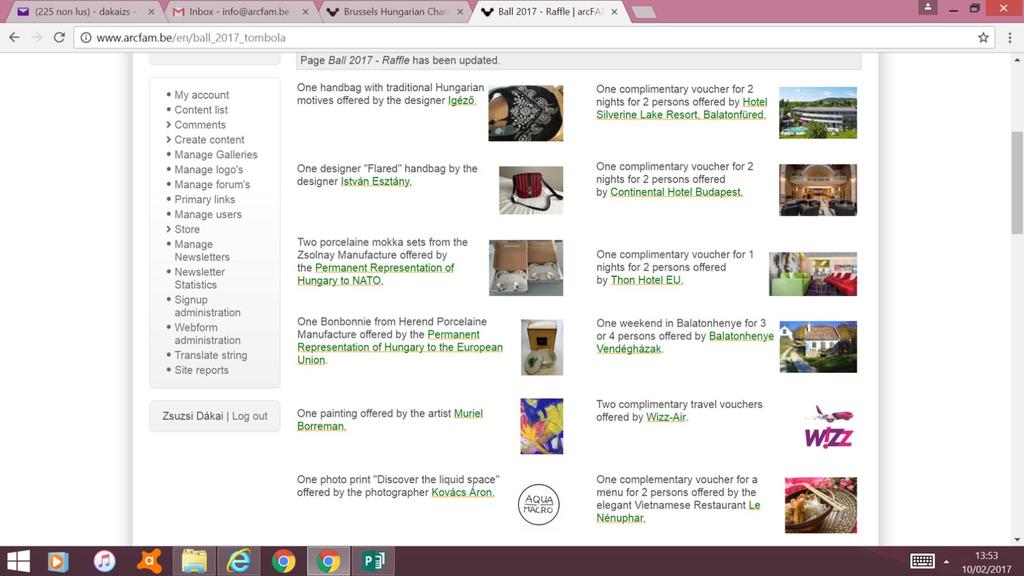The height and width of the screenshot is (576, 1024).
Task: Open the Thon Hotel EU link
Action: pos(647,280)
